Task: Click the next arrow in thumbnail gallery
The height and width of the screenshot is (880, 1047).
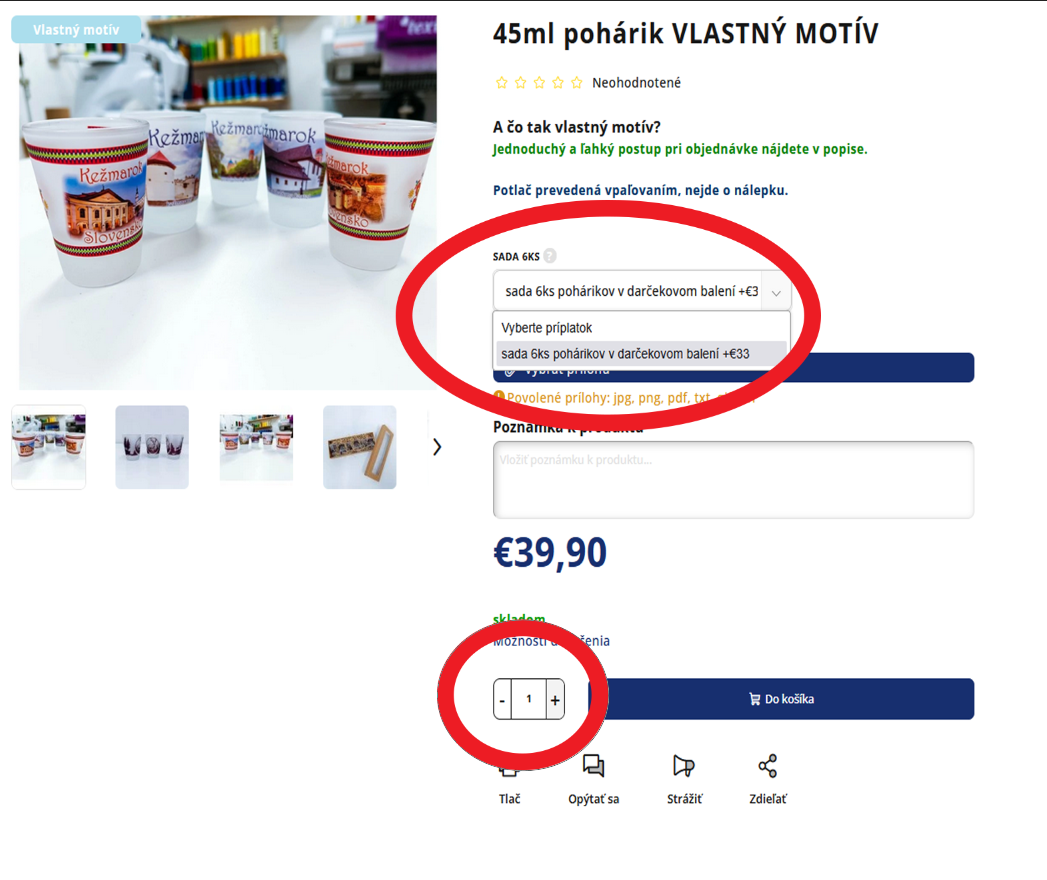Action: [x=437, y=447]
